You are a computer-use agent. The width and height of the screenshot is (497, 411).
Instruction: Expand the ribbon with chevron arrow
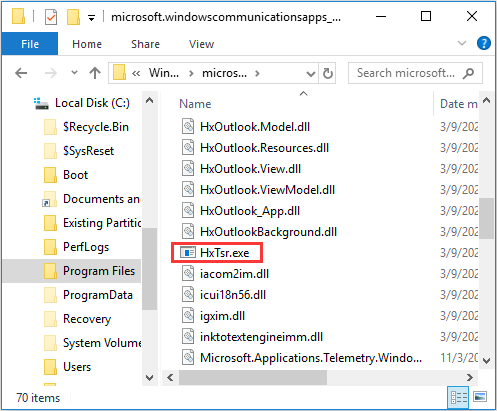462,43
